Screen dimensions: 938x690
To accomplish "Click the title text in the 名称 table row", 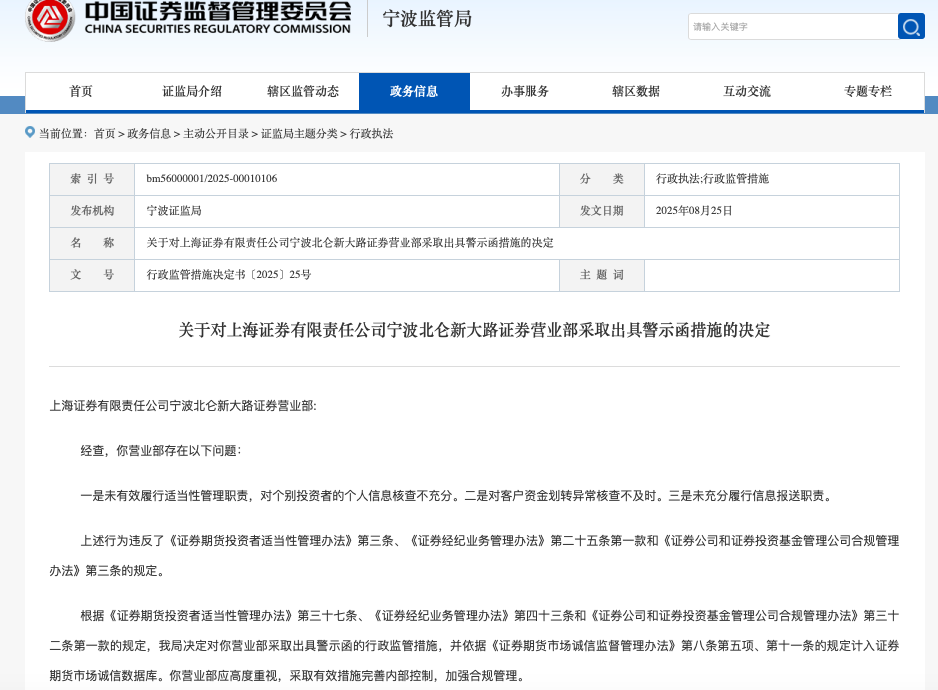I will click(350, 243).
